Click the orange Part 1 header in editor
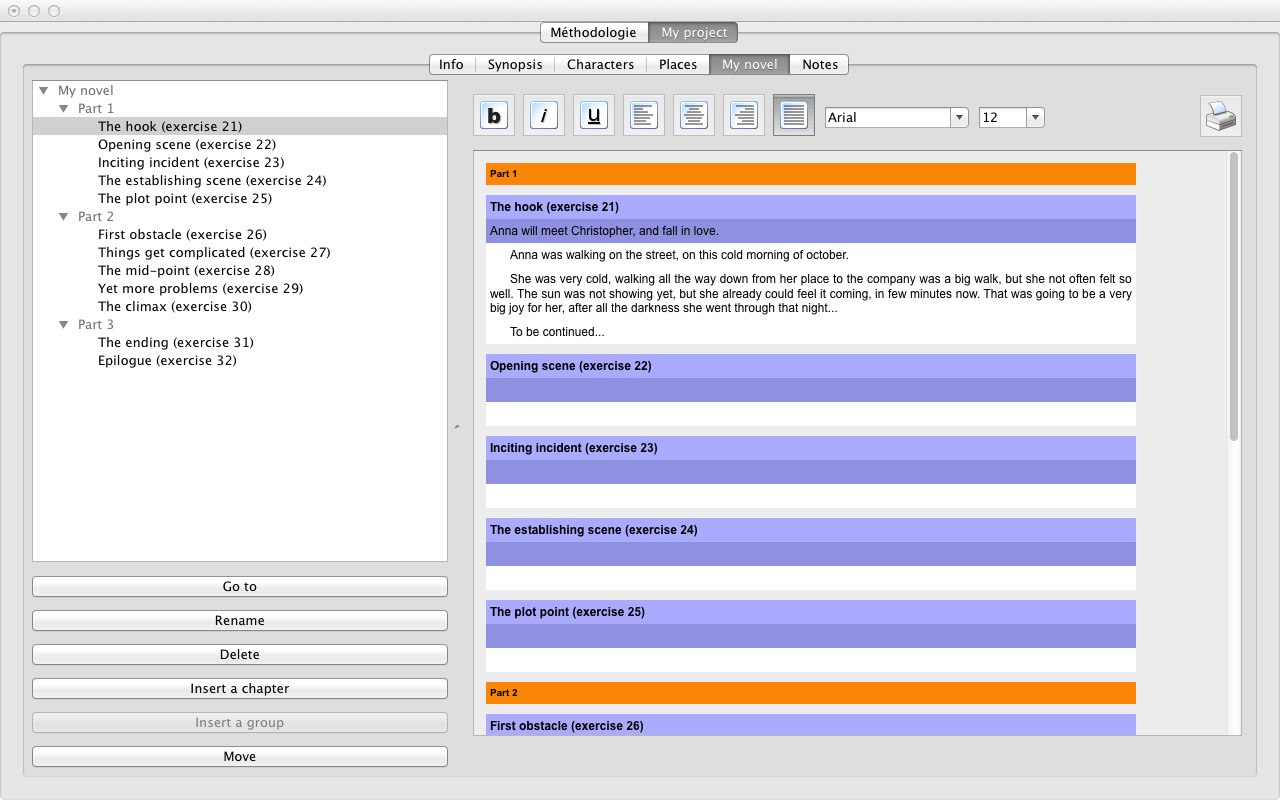 pos(811,174)
